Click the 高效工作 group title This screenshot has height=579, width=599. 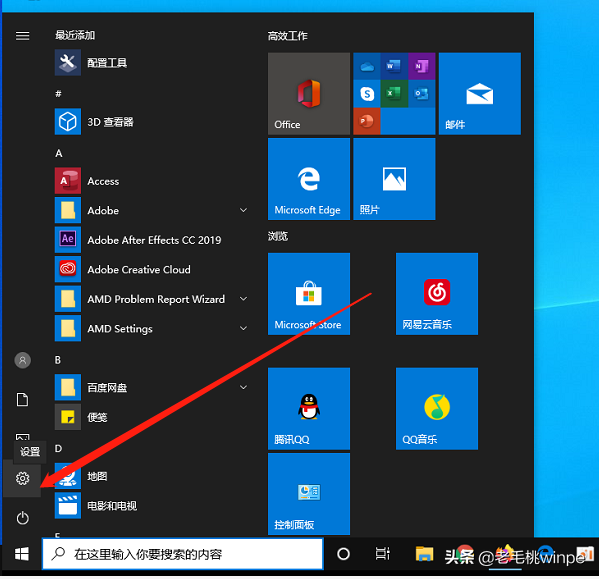[x=287, y=36]
